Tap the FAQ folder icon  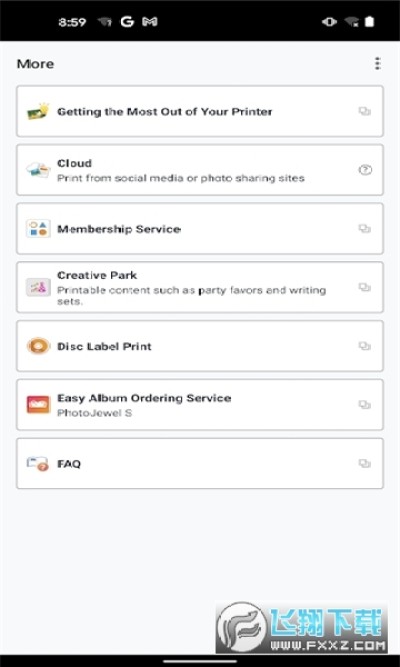(x=38, y=464)
